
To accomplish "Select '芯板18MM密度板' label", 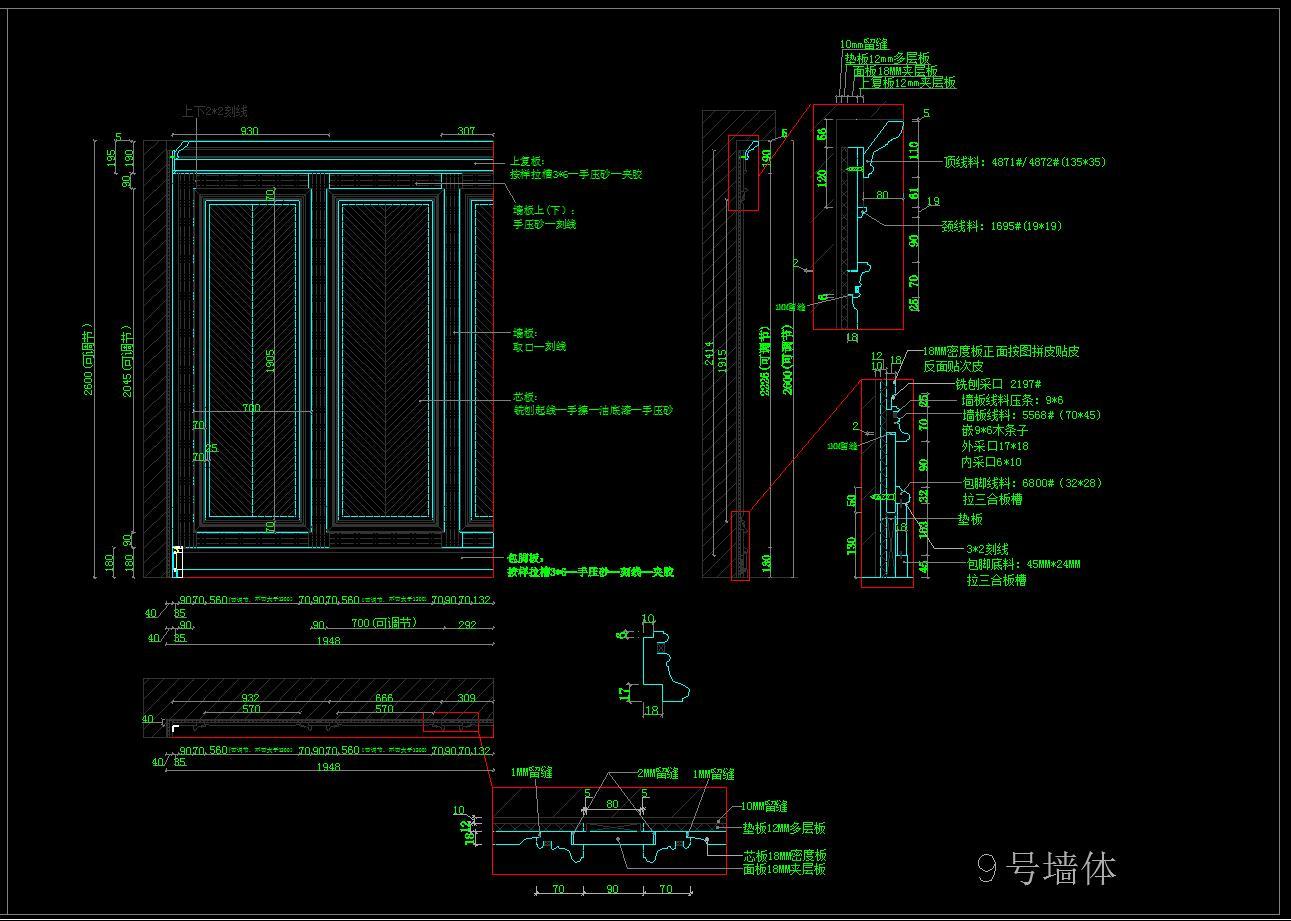I will [785, 856].
